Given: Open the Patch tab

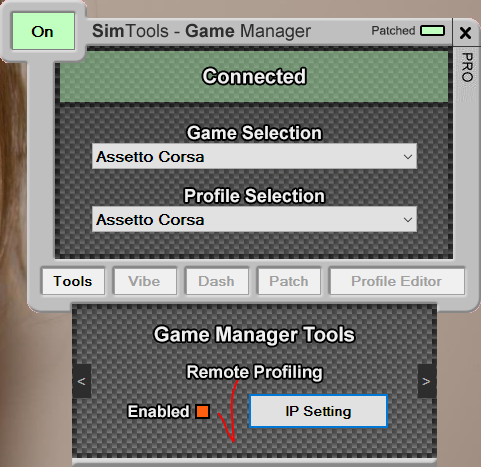Looking at the screenshot, I should [289, 281].
